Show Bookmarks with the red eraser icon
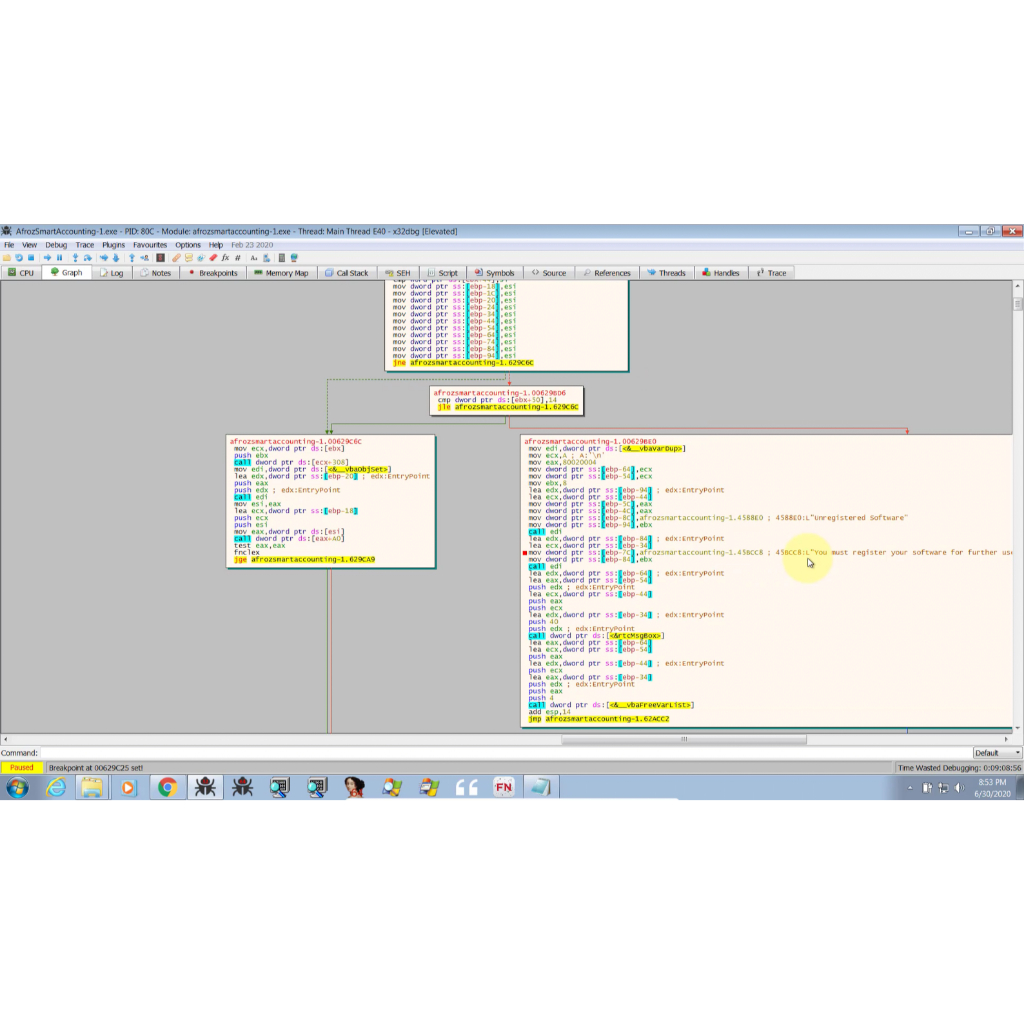Viewport: 1024px width, 1024px height. pyautogui.click(x=213, y=258)
